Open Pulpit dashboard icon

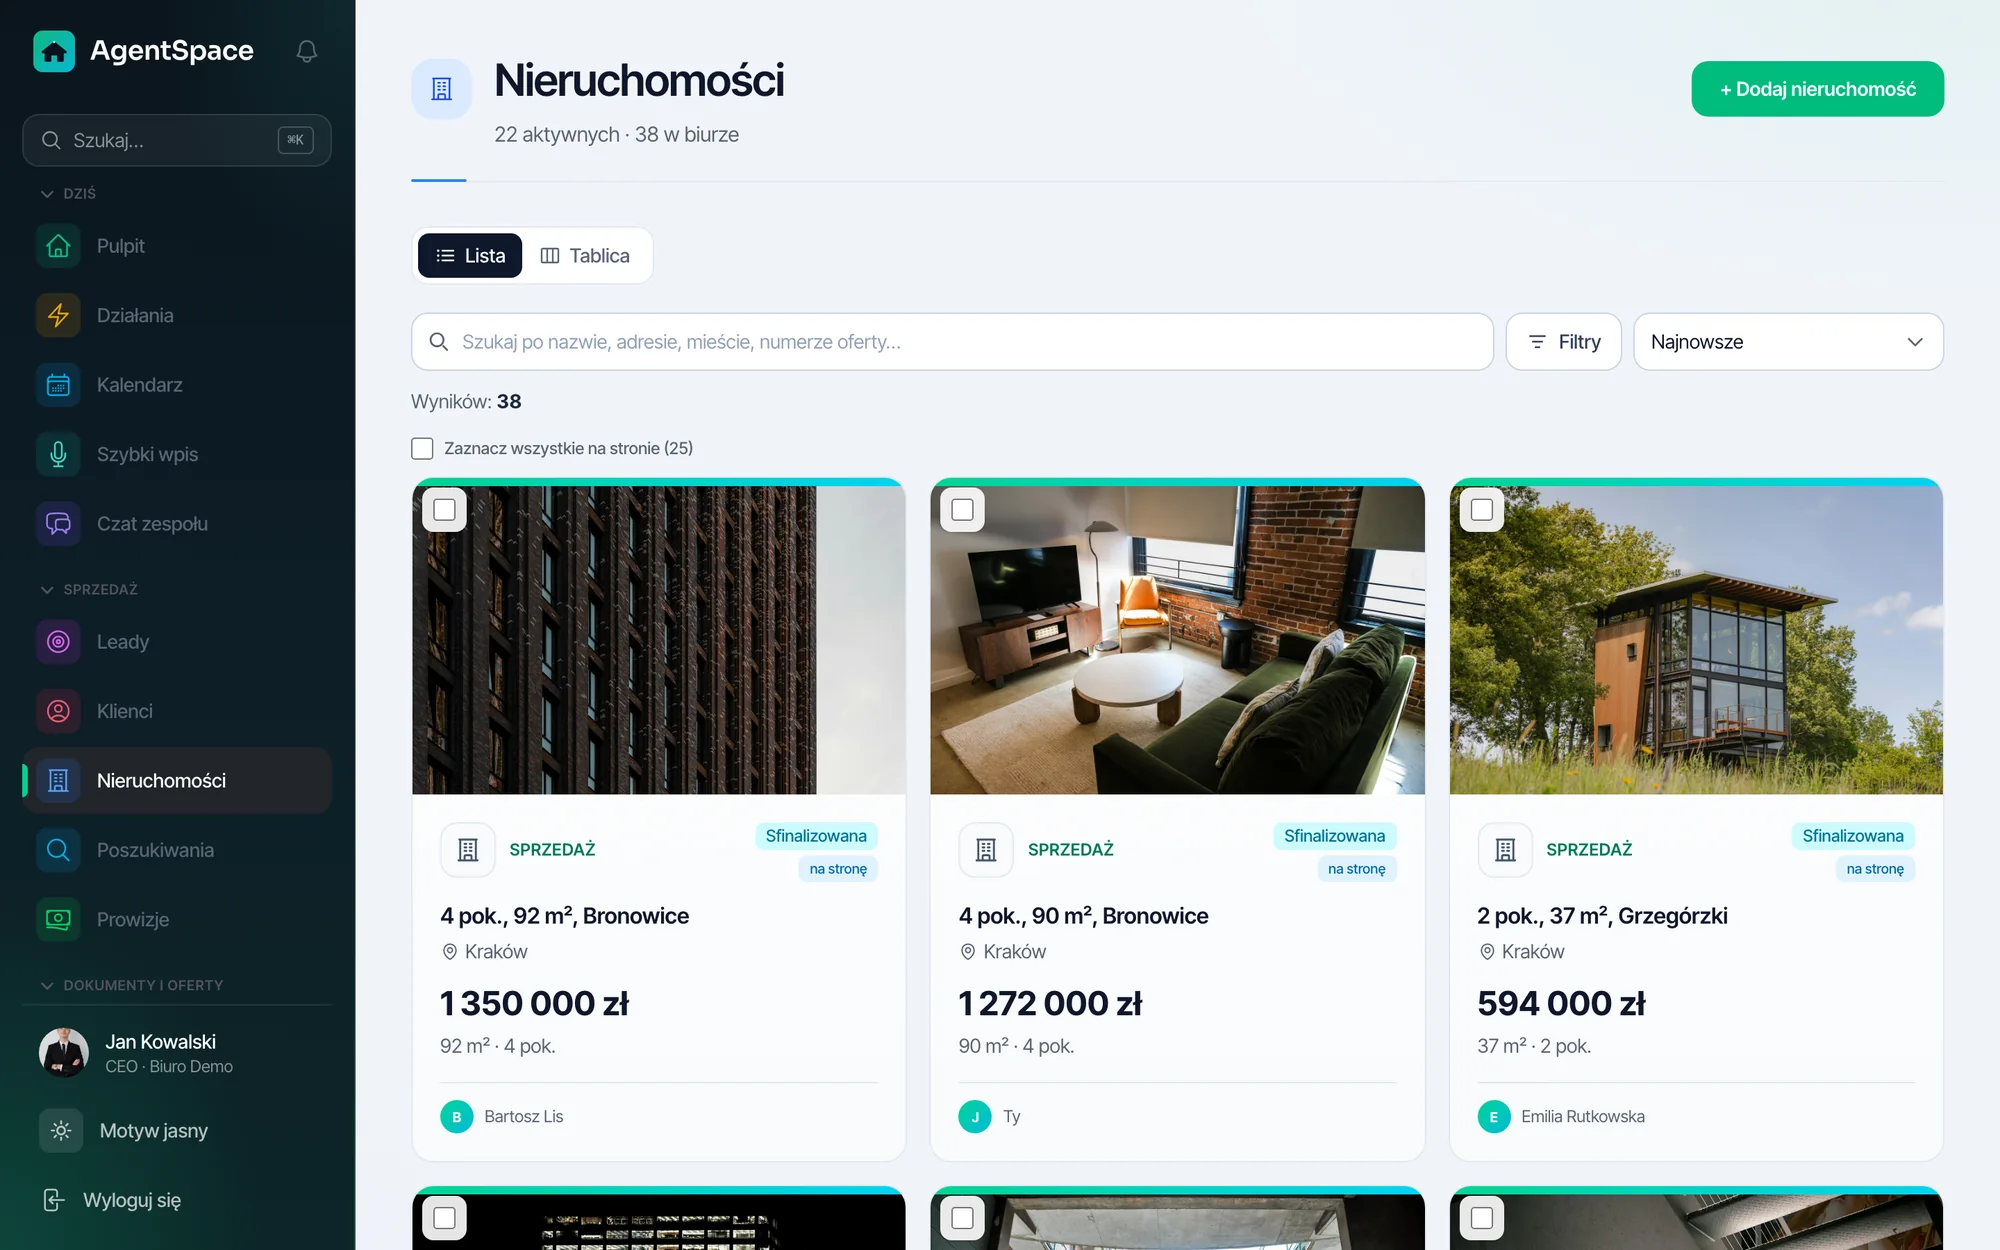tap(59, 246)
